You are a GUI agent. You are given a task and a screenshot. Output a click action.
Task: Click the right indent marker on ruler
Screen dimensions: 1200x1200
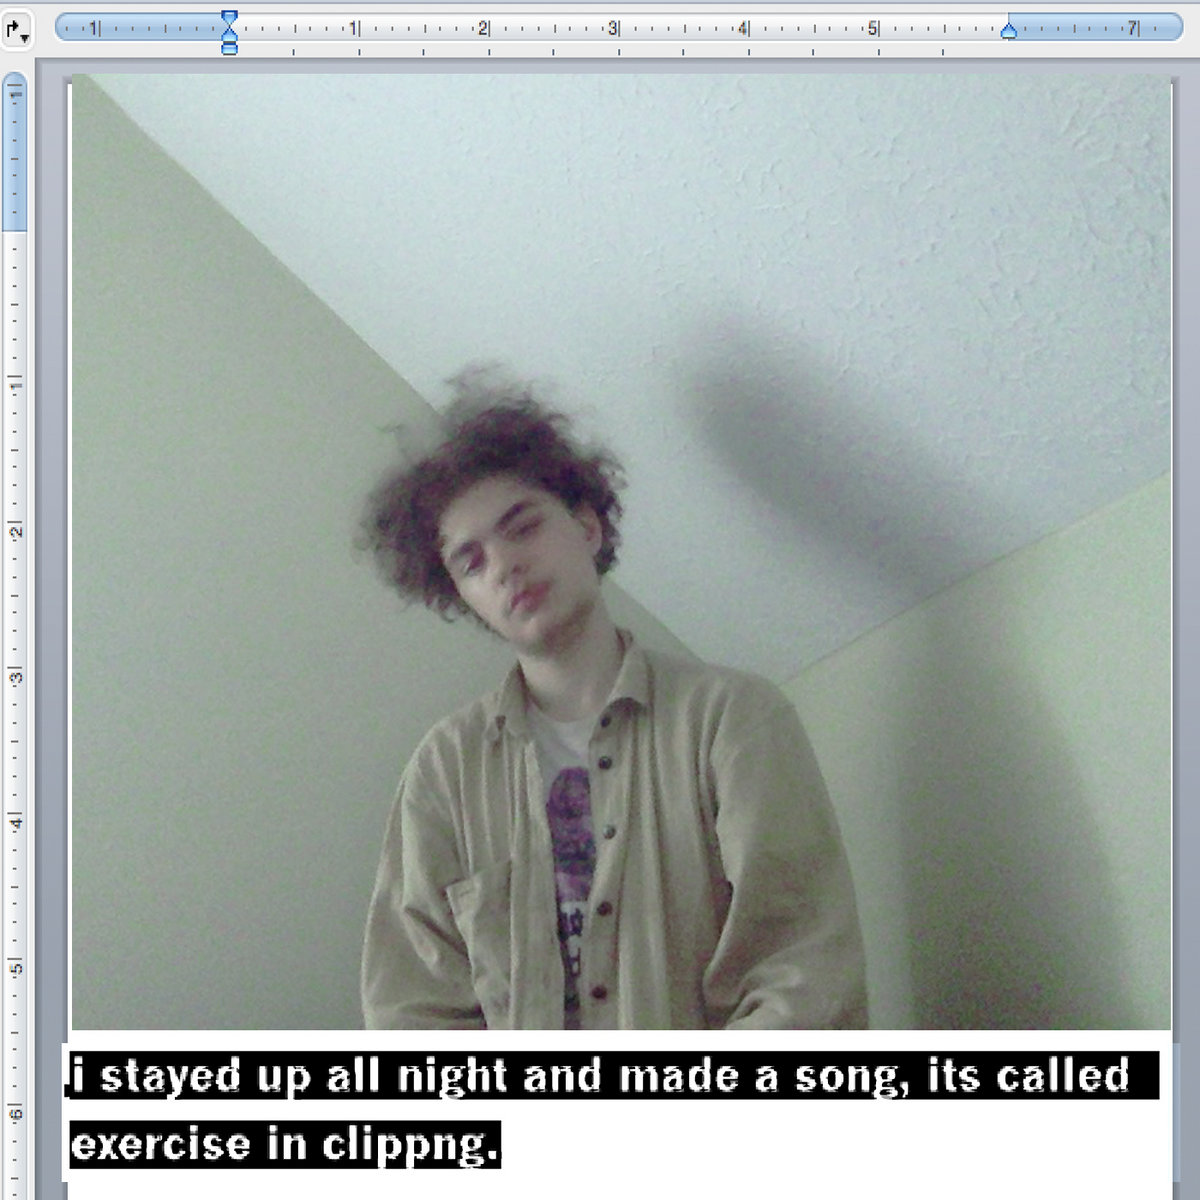(x=1008, y=32)
